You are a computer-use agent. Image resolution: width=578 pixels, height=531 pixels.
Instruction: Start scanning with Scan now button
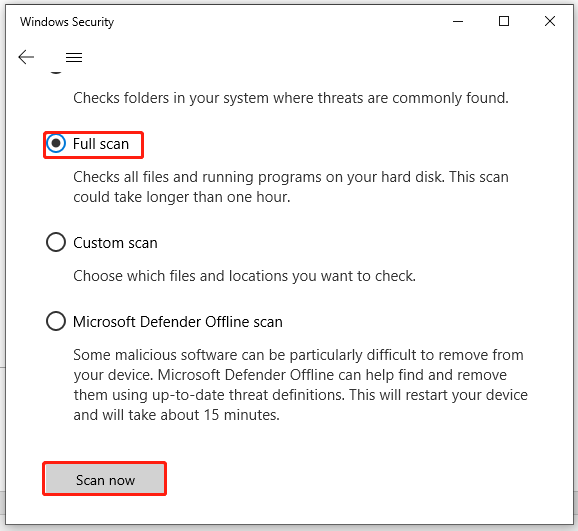coord(105,479)
